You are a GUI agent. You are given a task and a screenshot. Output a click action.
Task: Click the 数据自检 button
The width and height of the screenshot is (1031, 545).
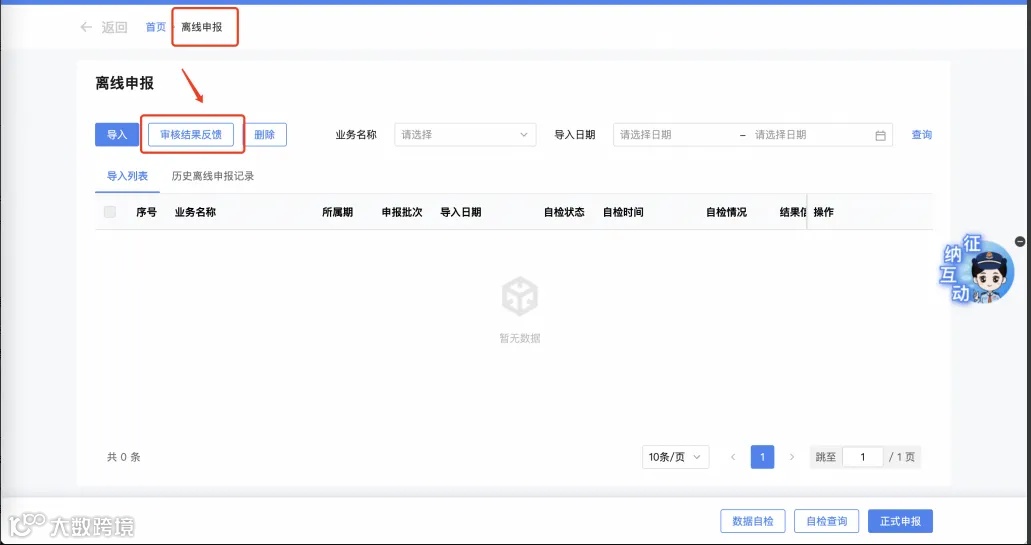[754, 521]
